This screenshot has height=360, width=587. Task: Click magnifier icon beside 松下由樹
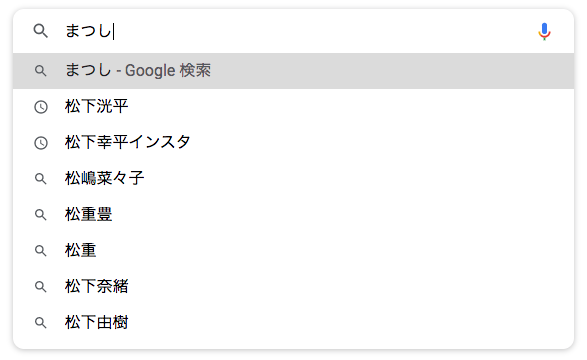(40, 323)
